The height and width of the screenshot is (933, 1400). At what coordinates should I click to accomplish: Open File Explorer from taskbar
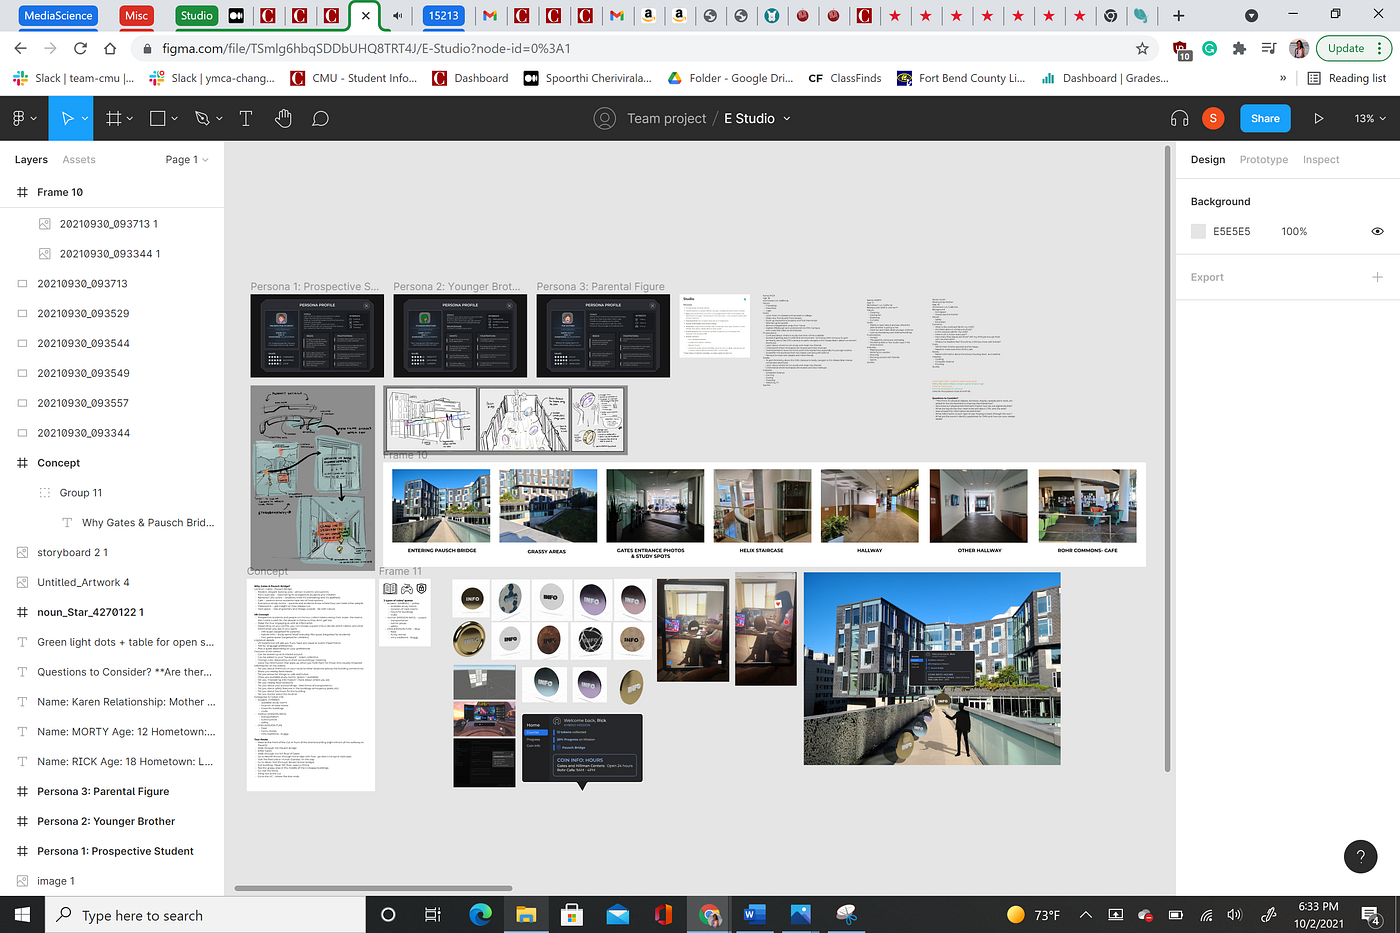[x=526, y=914]
